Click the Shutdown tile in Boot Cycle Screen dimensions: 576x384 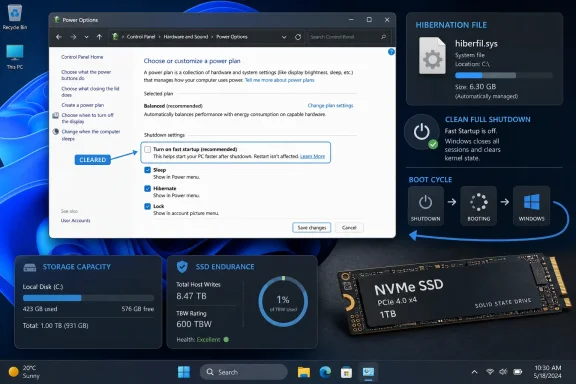425,206
